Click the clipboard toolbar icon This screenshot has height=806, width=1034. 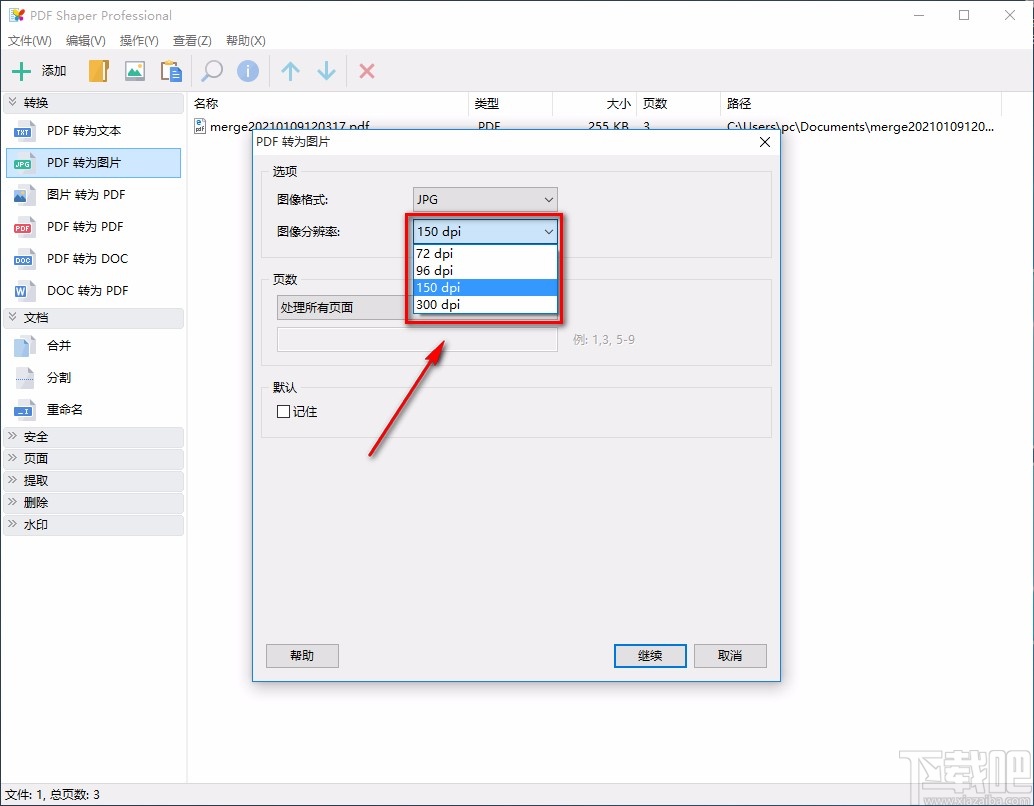(x=171, y=70)
